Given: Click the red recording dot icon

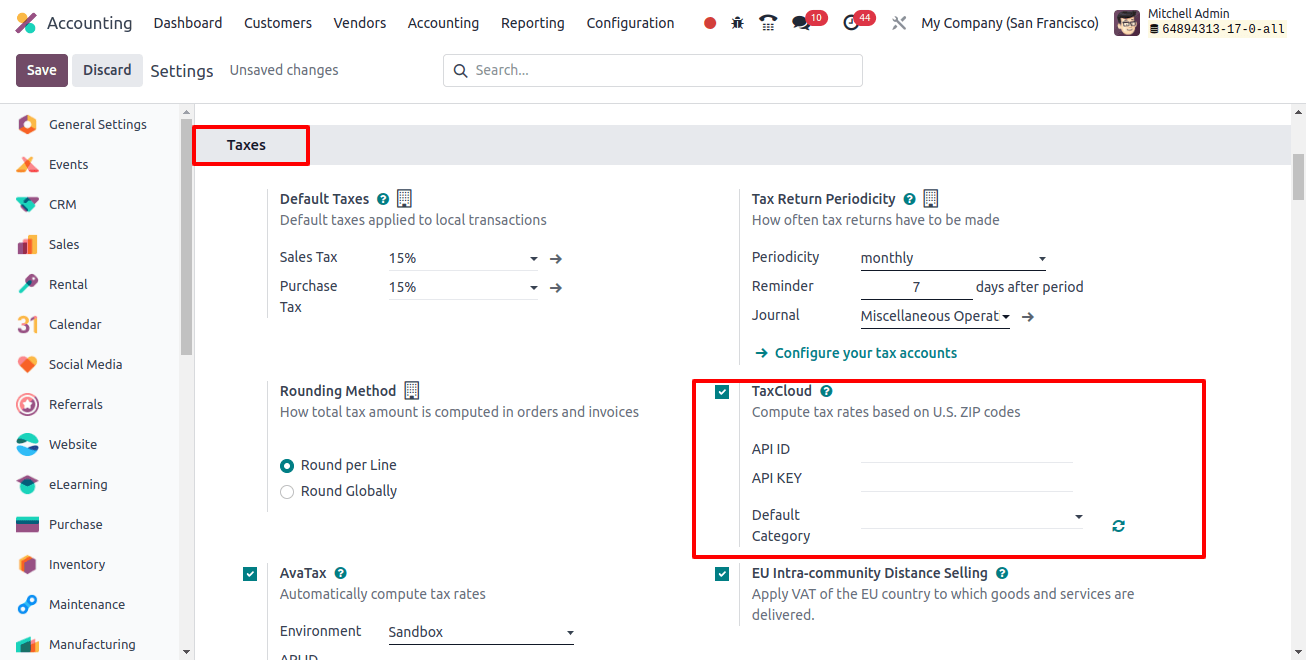Looking at the screenshot, I should coord(710,23).
